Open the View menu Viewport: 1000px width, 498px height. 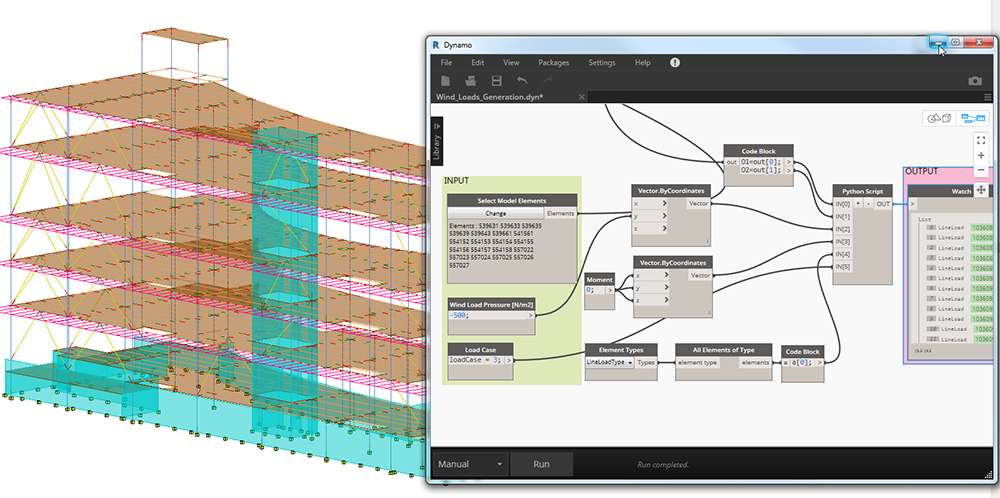511,62
